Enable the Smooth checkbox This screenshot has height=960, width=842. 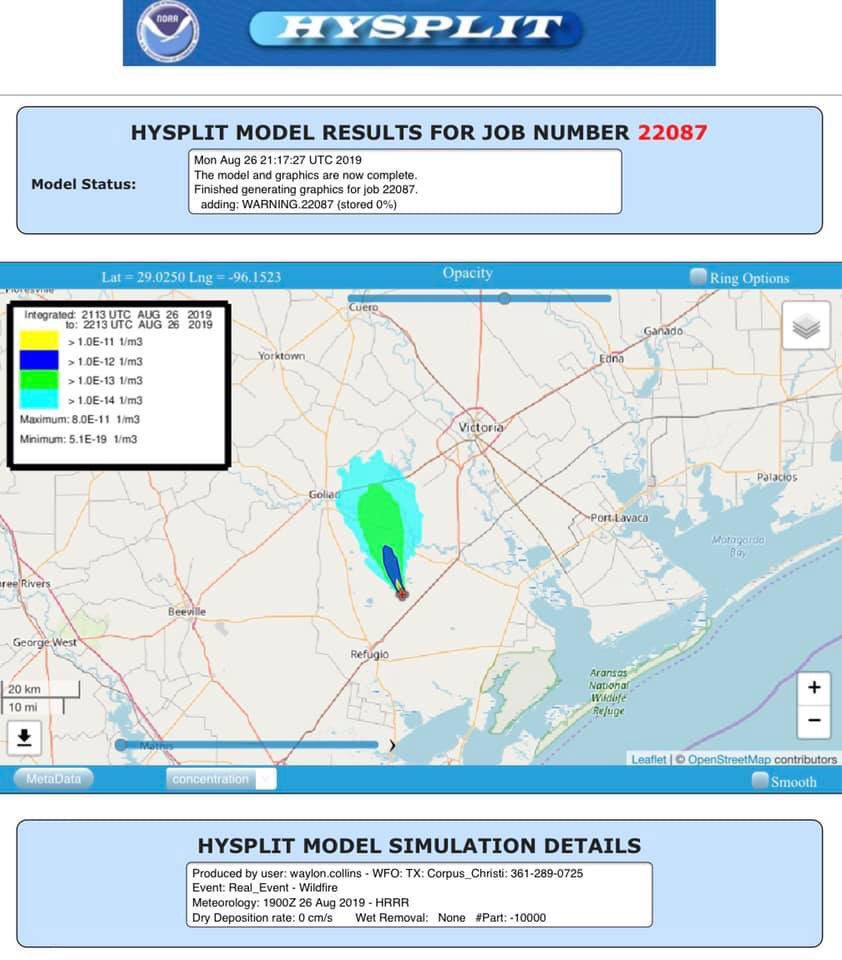click(760, 780)
